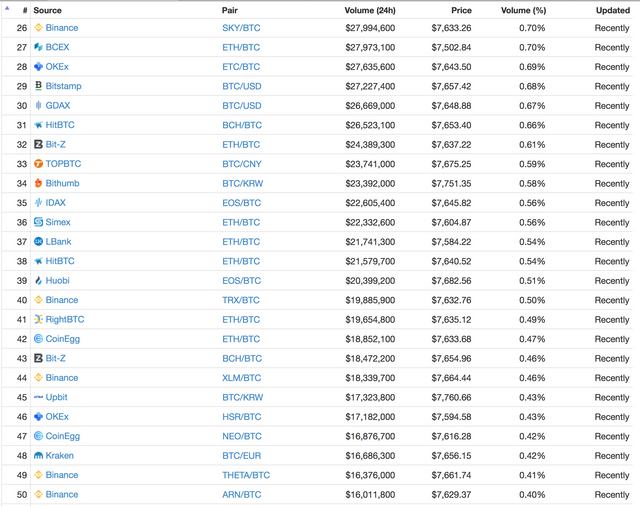Image resolution: width=640 pixels, height=507 pixels.
Task: Open the GDAX exchange link
Action: coord(58,105)
